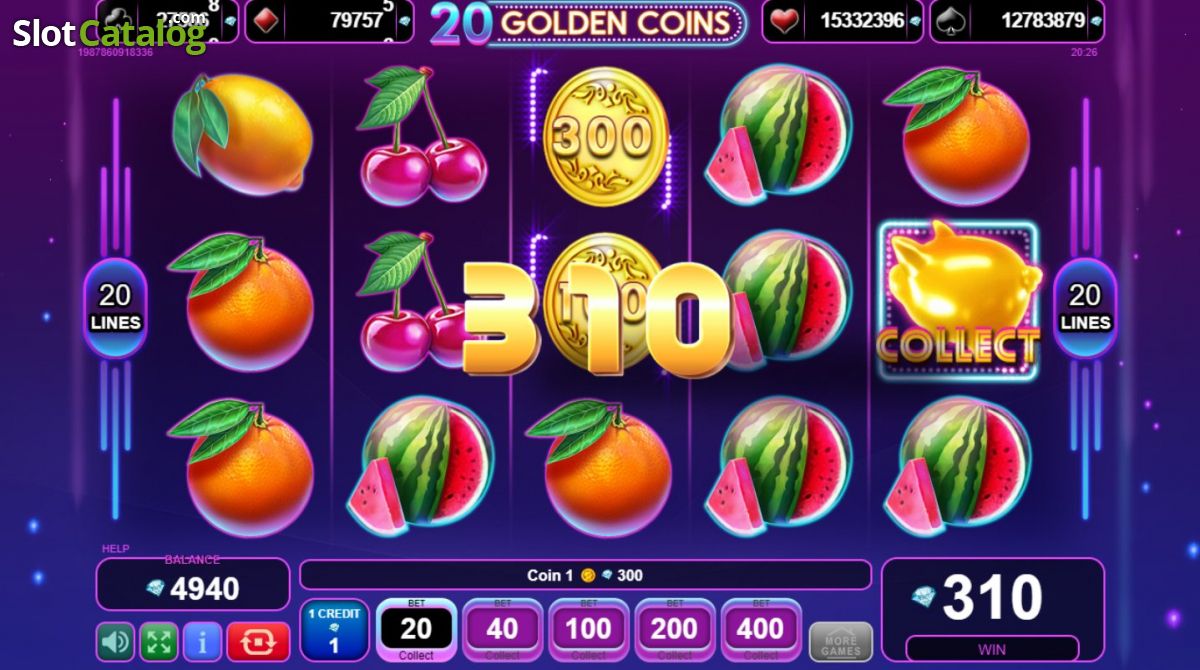
Task: Click the 300 golden coin symbol
Action: (605, 136)
